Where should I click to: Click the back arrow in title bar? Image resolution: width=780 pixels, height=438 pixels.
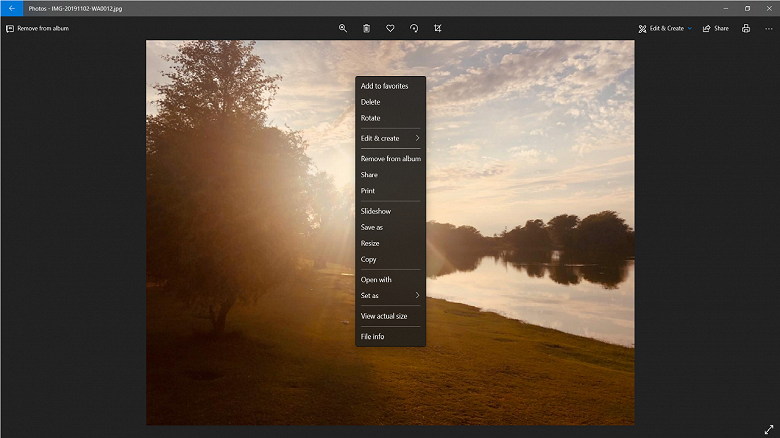click(x=12, y=8)
